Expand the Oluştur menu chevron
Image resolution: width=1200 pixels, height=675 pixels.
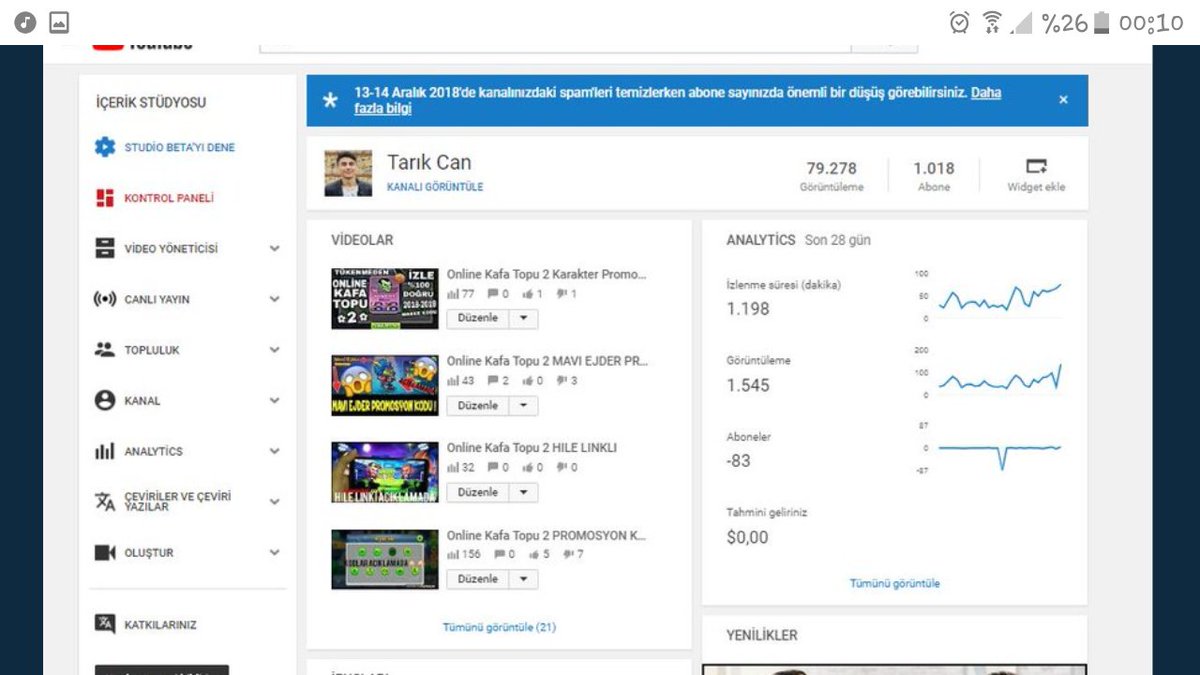[x=274, y=552]
